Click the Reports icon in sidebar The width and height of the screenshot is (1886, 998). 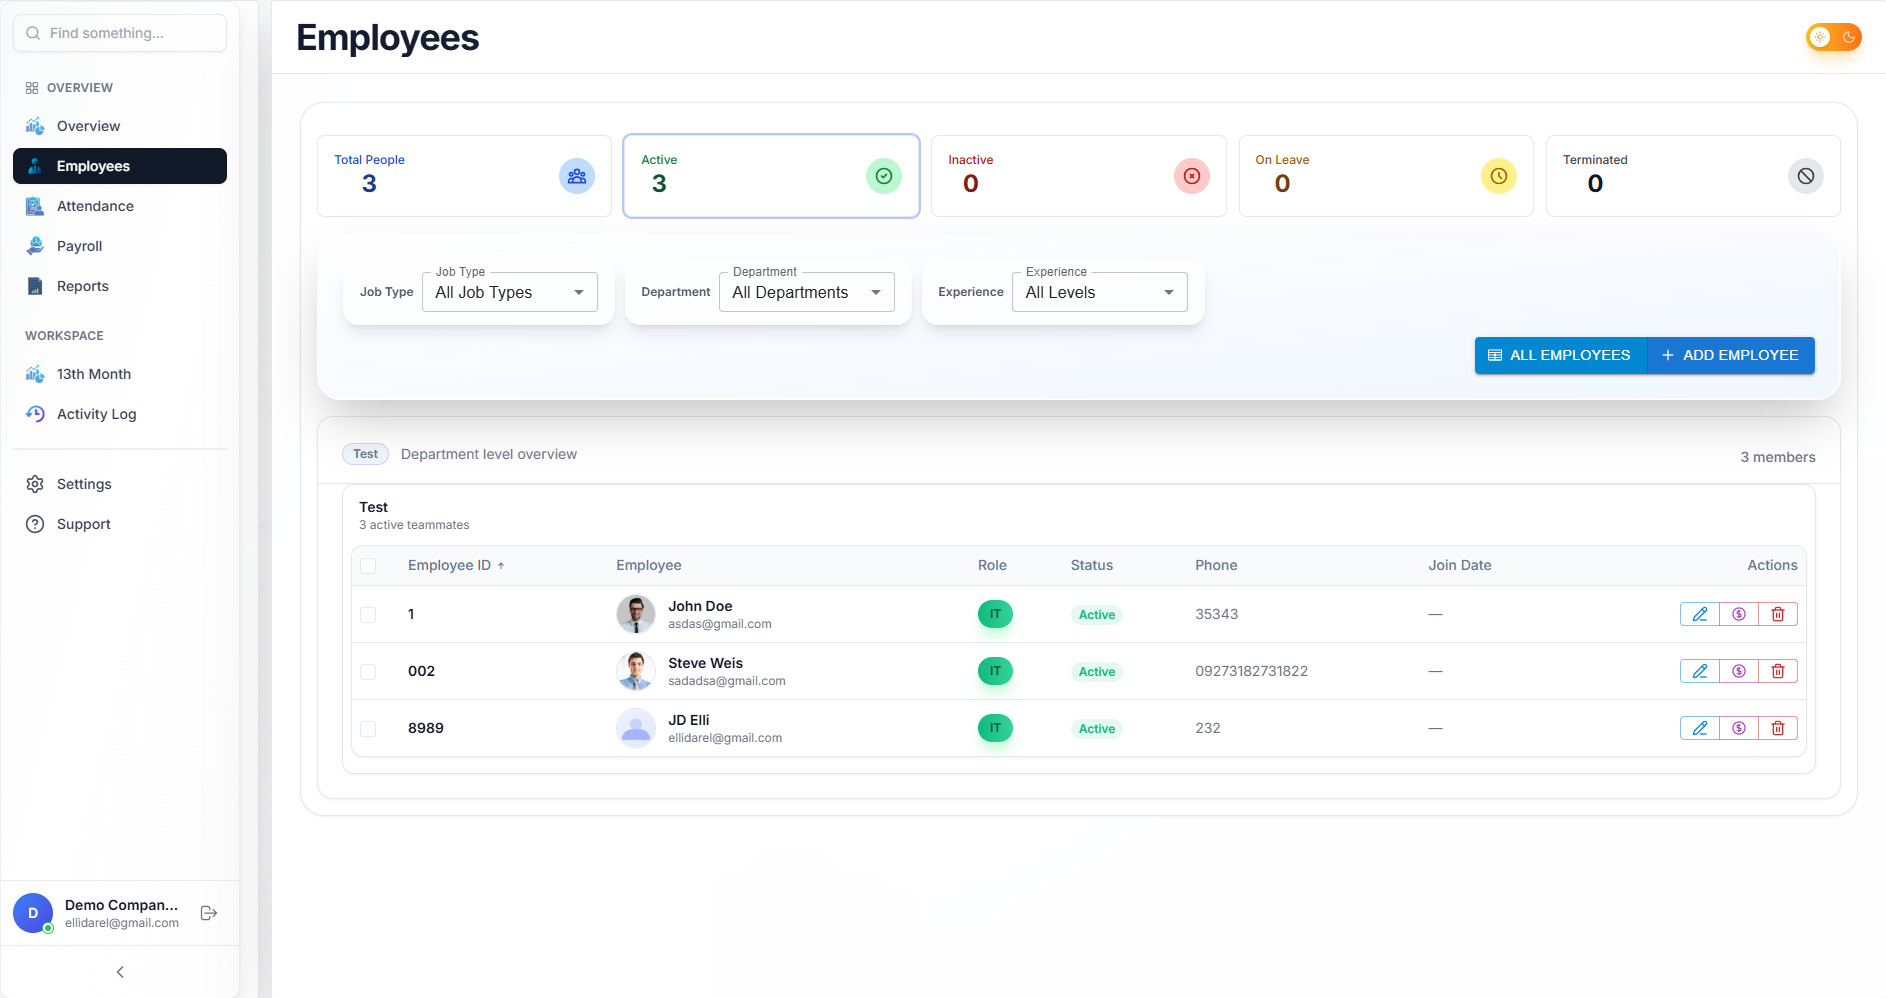(x=34, y=286)
